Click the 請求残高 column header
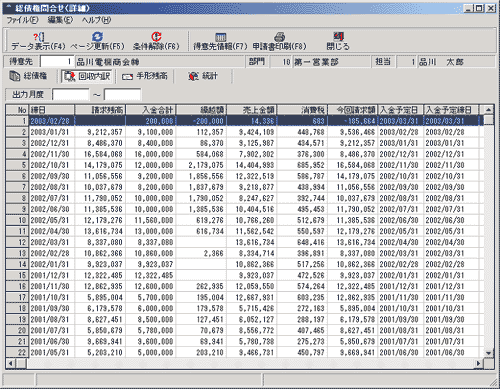 pyautogui.click(x=100, y=110)
